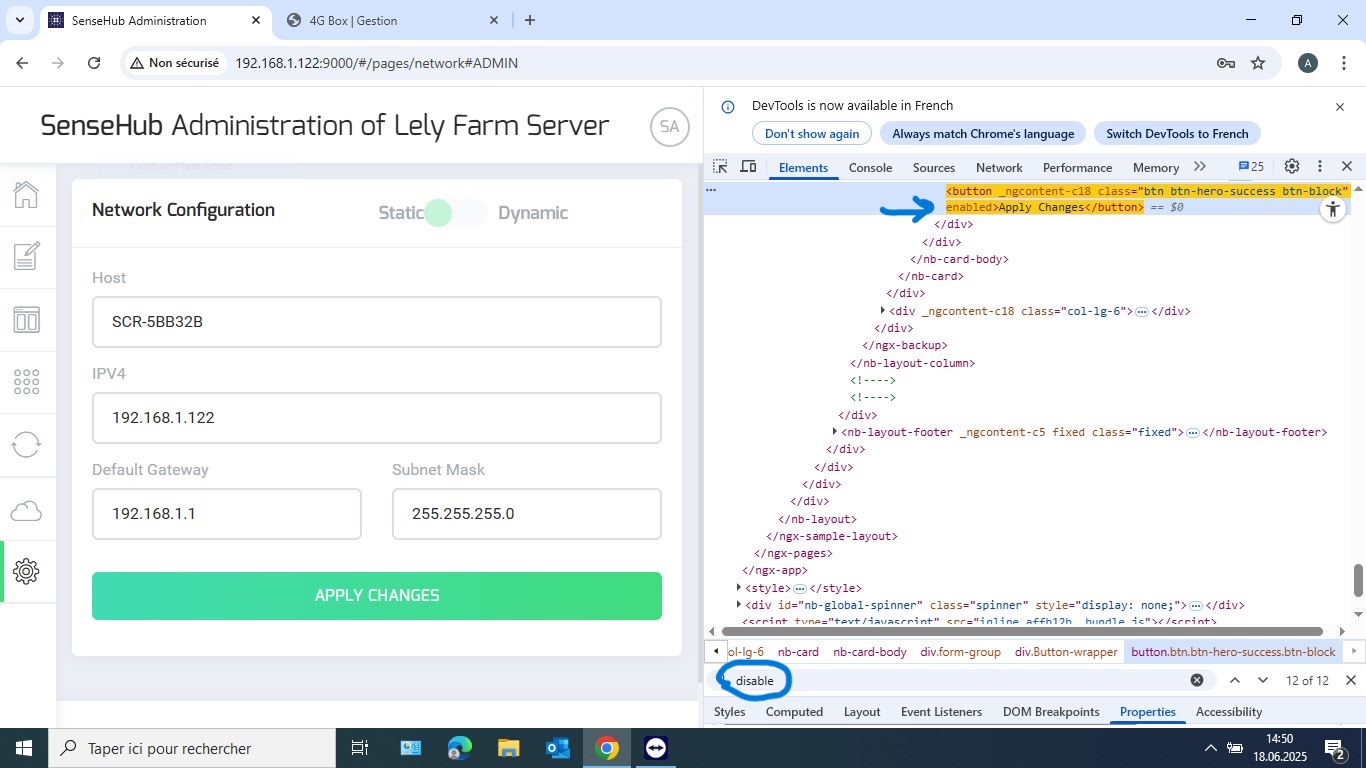Open the Accessibility pane tab
This screenshot has width=1366, height=768.
(1229, 712)
